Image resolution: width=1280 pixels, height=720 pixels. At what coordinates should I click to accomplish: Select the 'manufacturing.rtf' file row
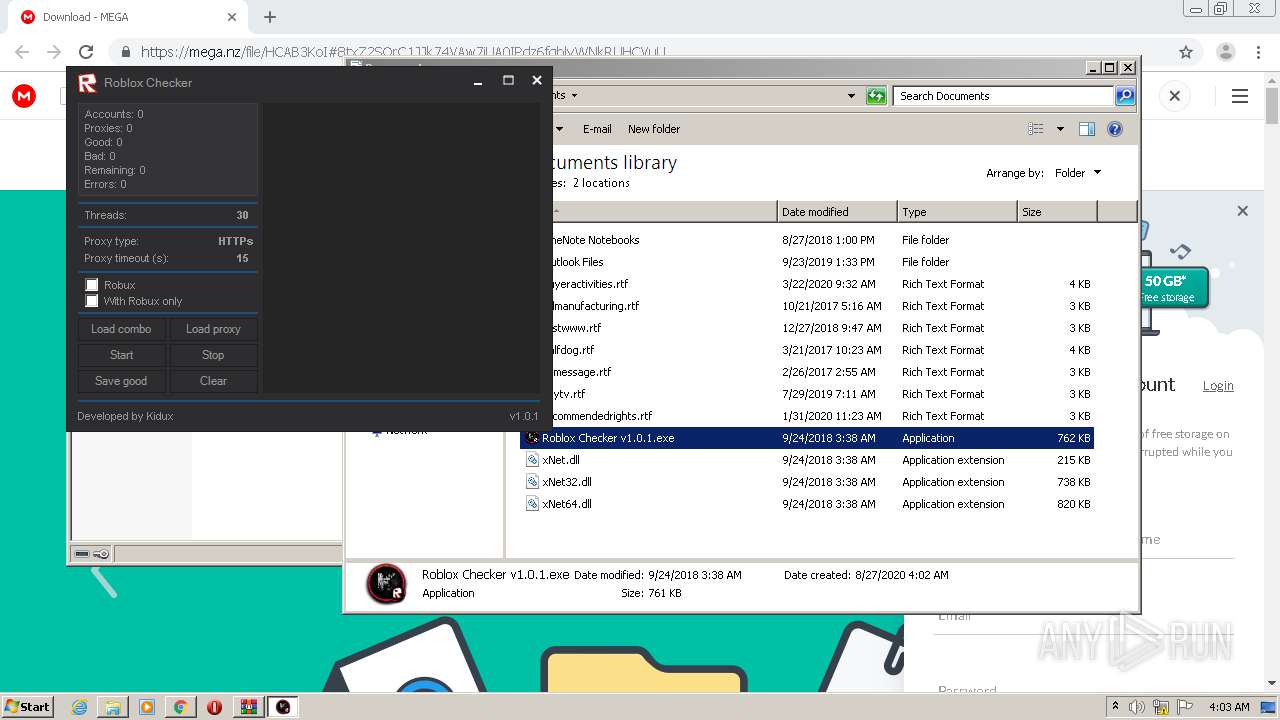point(807,306)
